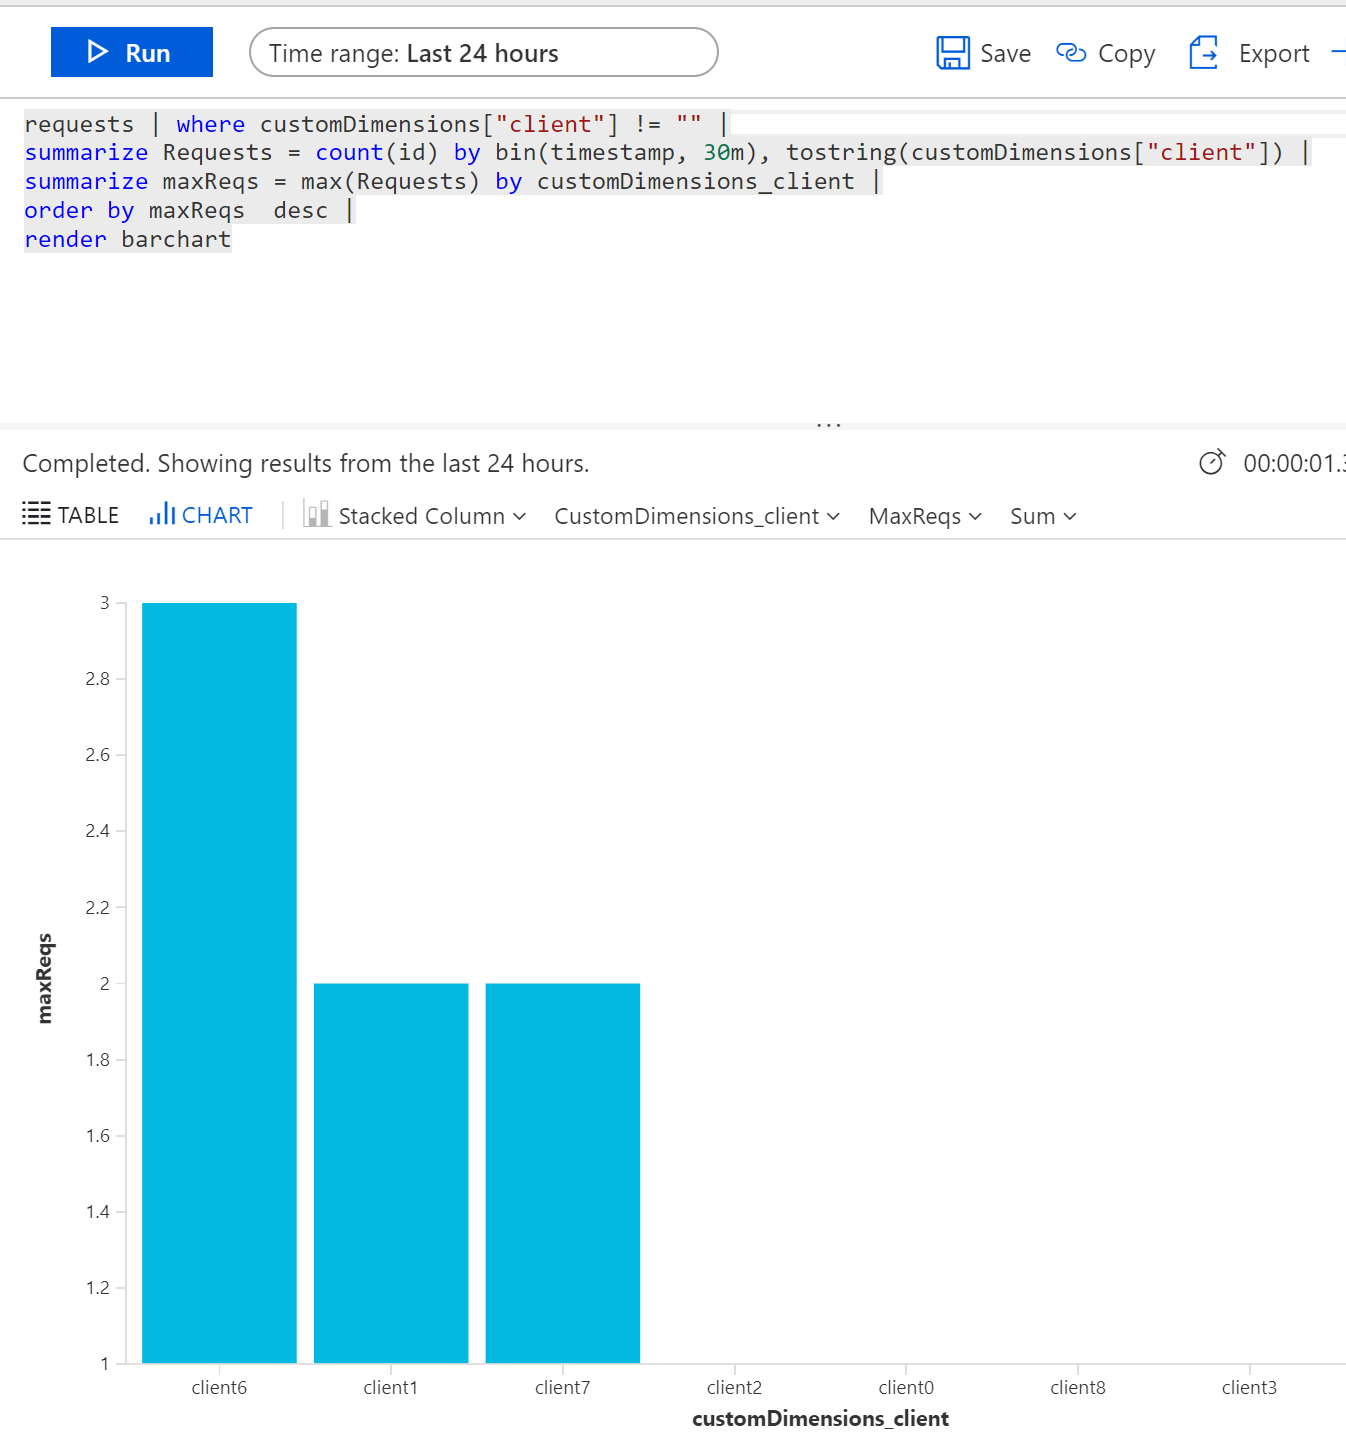Click the client6 bar in the chart
1346x1447 pixels.
219,982
